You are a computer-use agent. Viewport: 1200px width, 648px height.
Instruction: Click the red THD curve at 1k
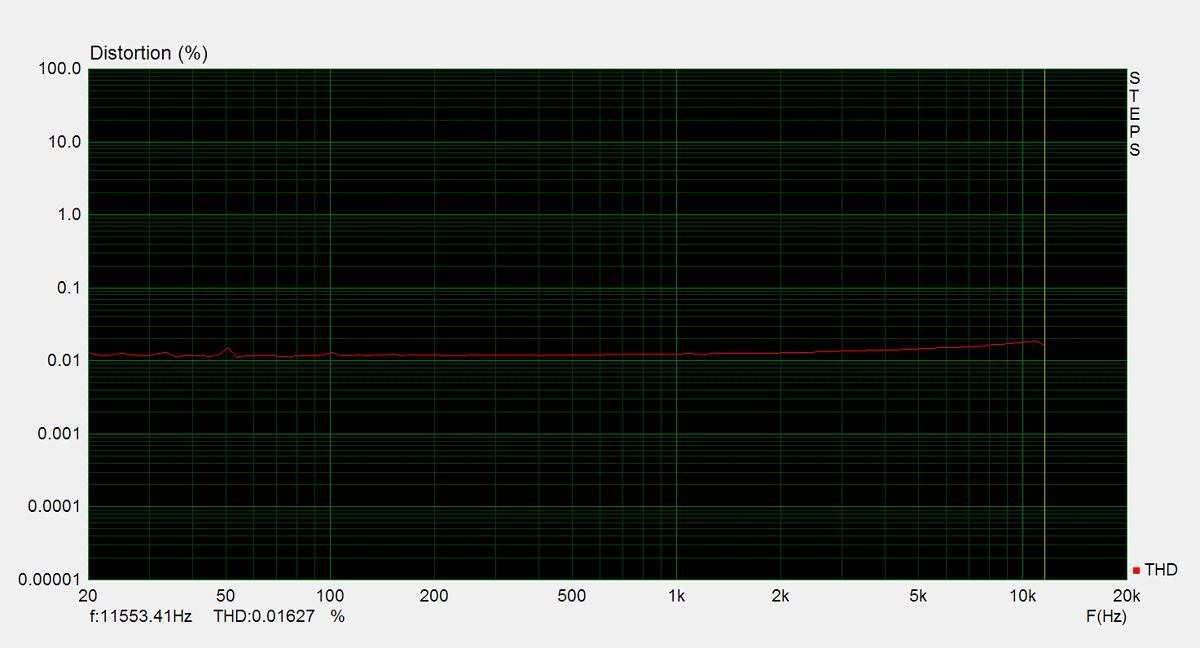pyautogui.click(x=677, y=355)
